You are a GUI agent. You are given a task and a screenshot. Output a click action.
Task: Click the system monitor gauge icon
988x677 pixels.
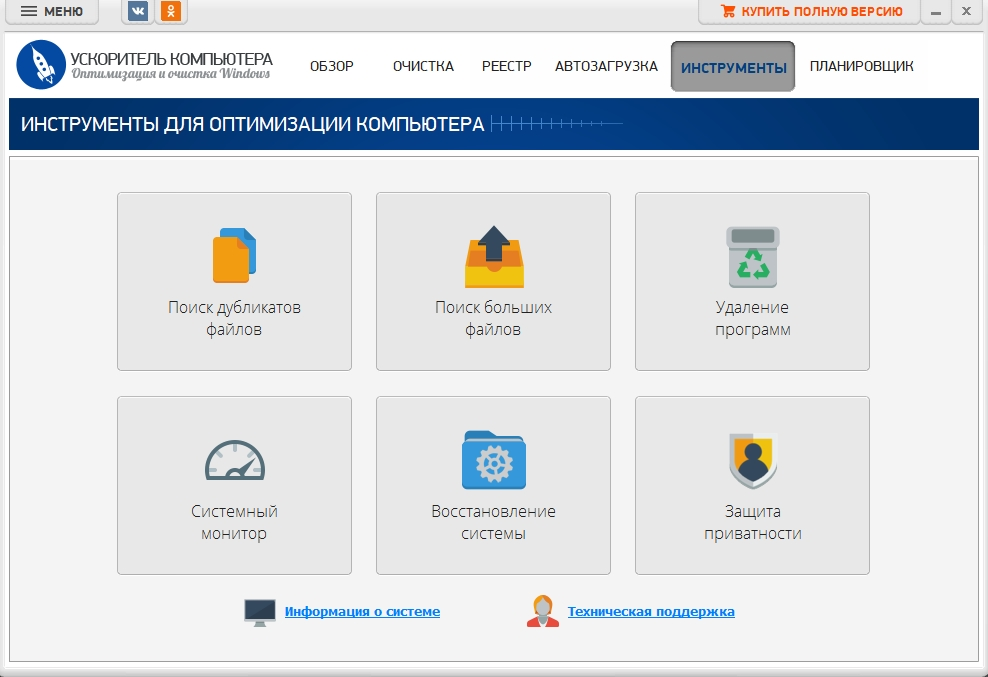(234, 460)
